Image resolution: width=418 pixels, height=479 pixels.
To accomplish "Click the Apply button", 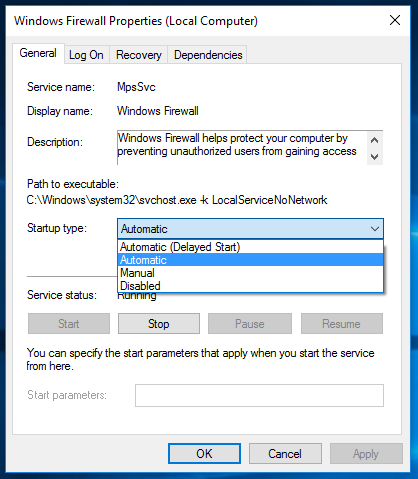I will click(366, 453).
